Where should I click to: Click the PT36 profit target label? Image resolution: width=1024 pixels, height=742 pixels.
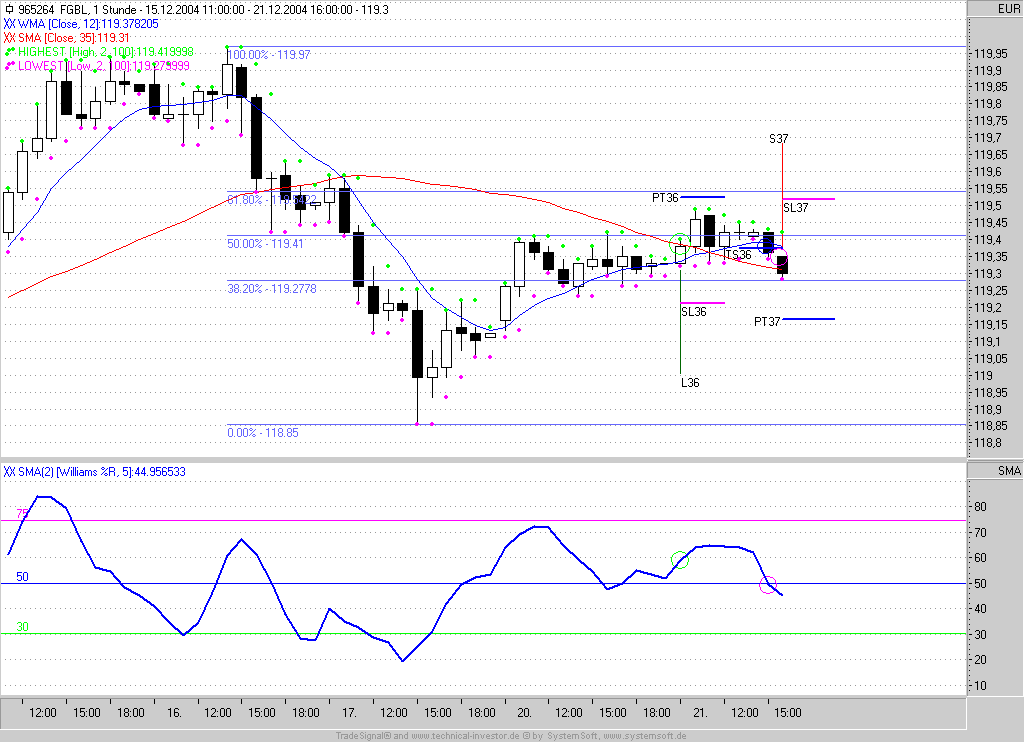click(x=665, y=197)
